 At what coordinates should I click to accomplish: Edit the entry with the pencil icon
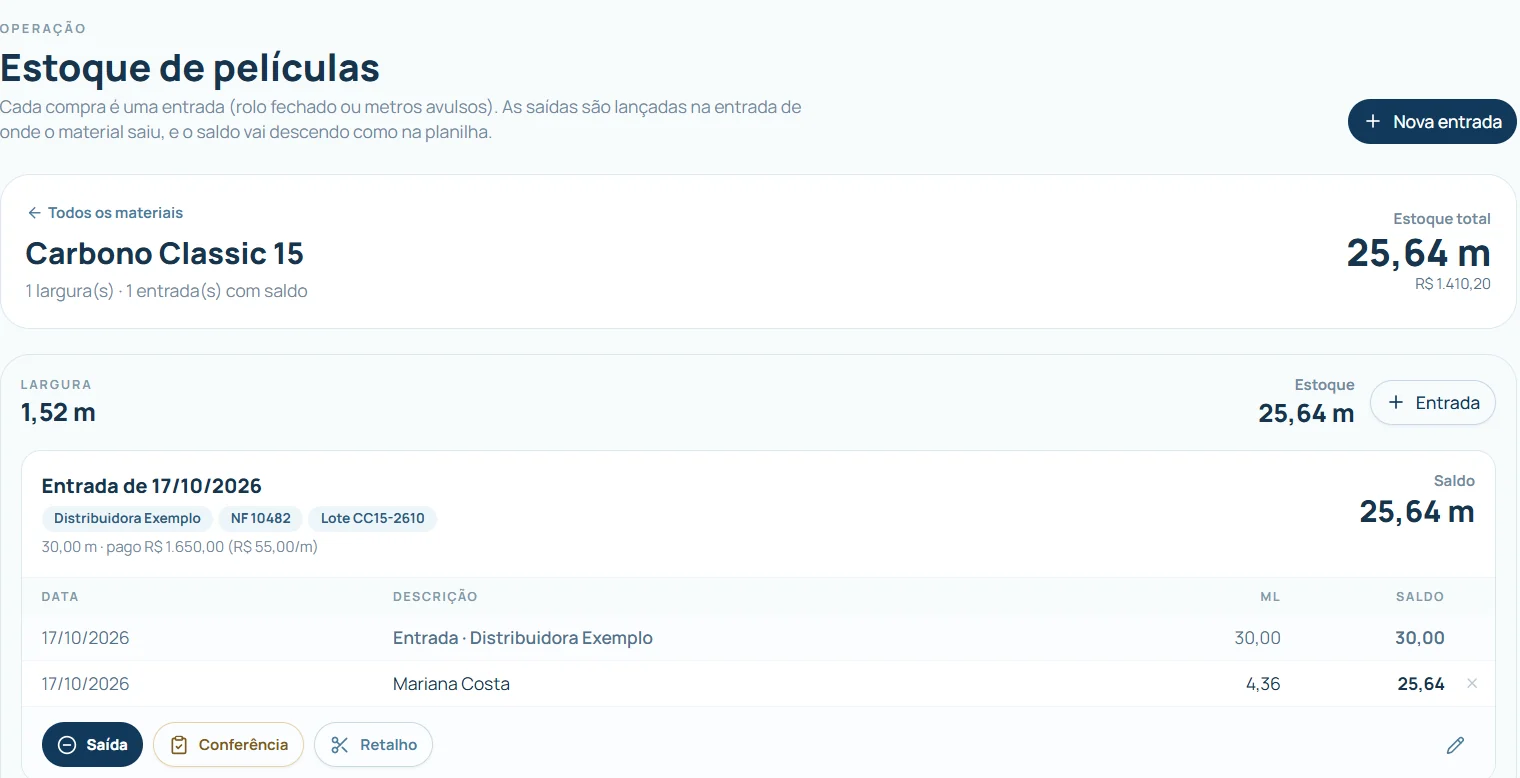(x=1455, y=745)
